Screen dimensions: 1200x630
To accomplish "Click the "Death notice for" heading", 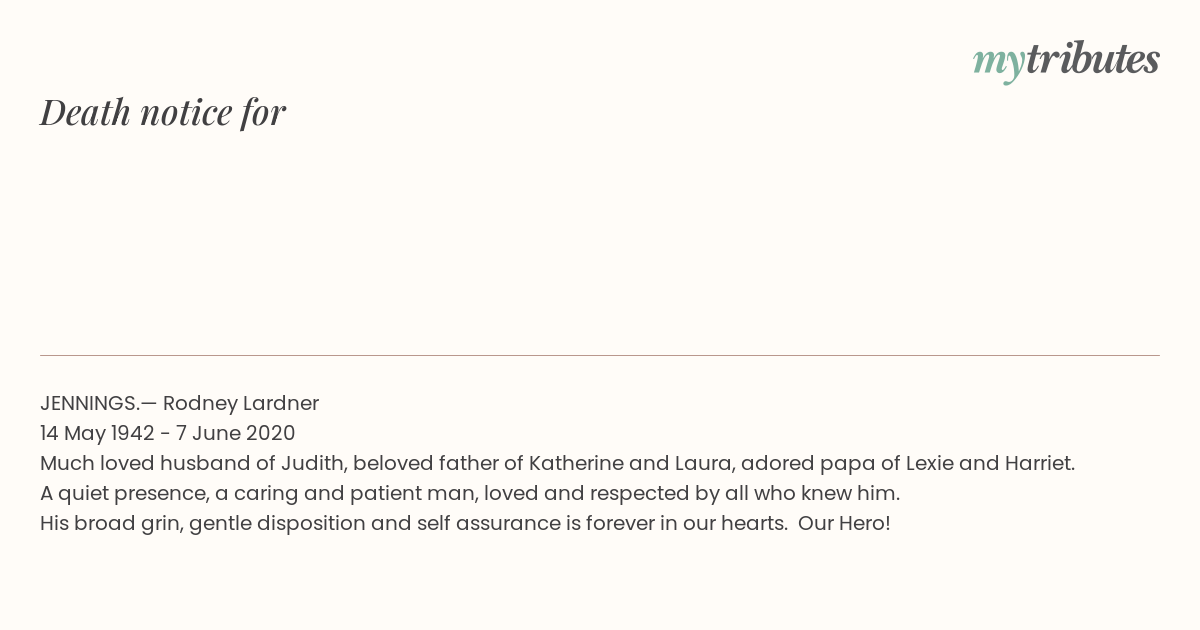I will [163, 112].
